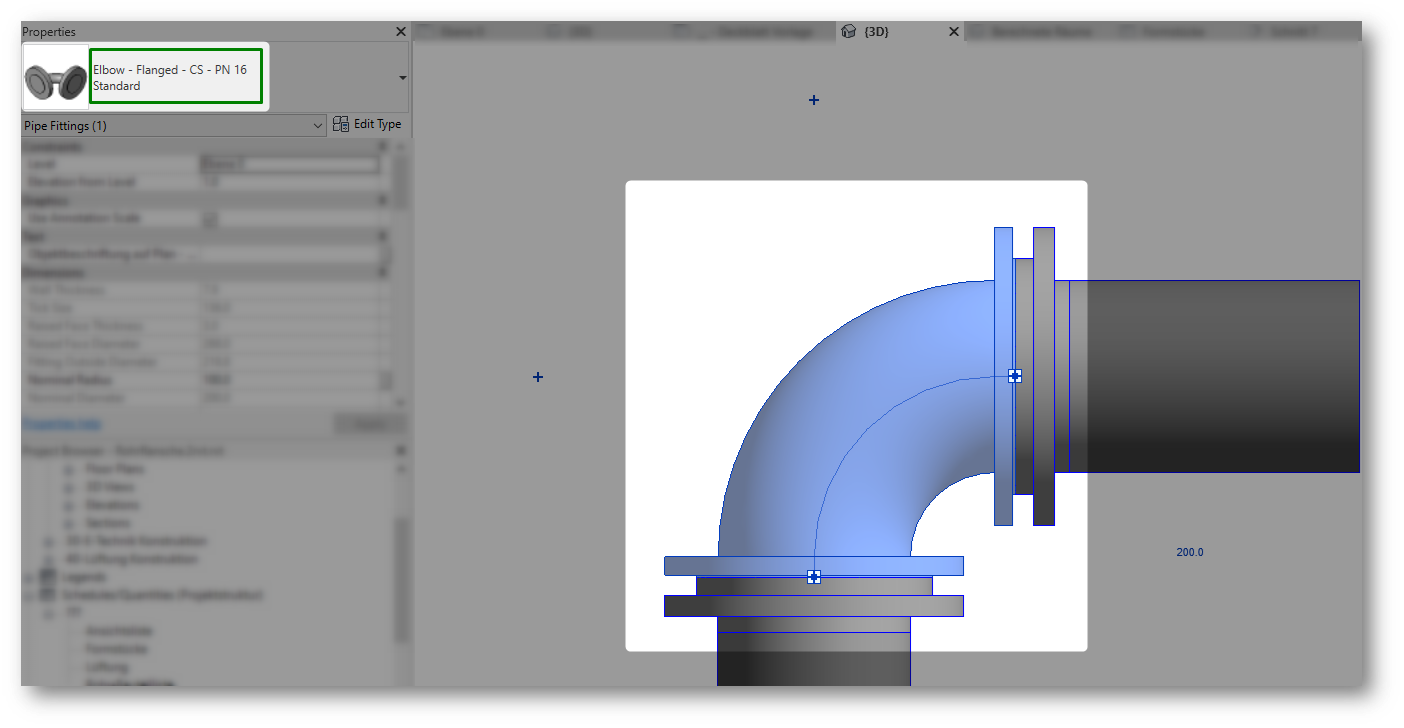This screenshot has width=1404, height=728.
Task: Enable the Use Annotation Scale checkbox
Action: pyautogui.click(x=211, y=218)
